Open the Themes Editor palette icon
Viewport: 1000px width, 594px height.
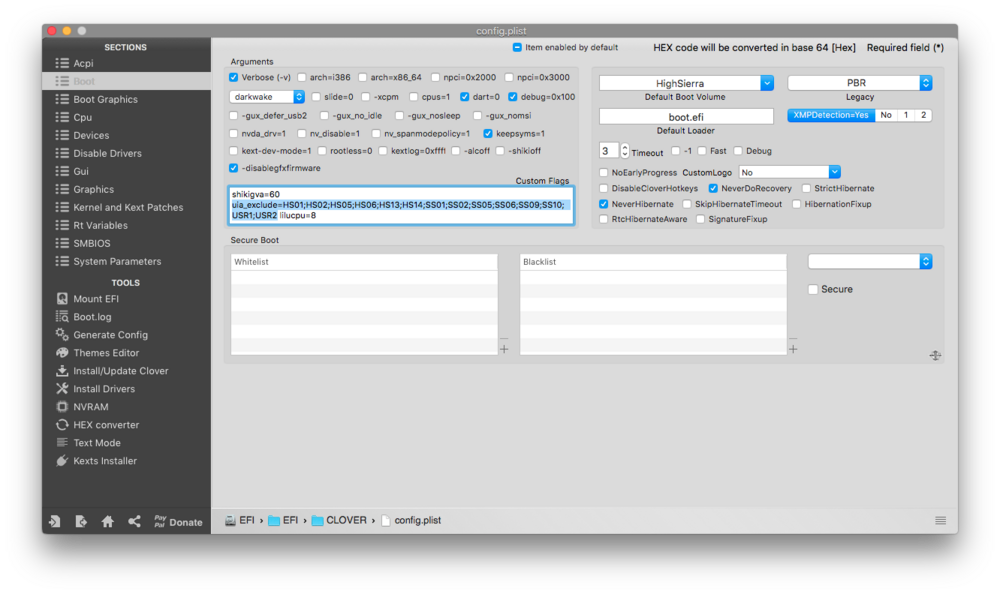(x=62, y=353)
